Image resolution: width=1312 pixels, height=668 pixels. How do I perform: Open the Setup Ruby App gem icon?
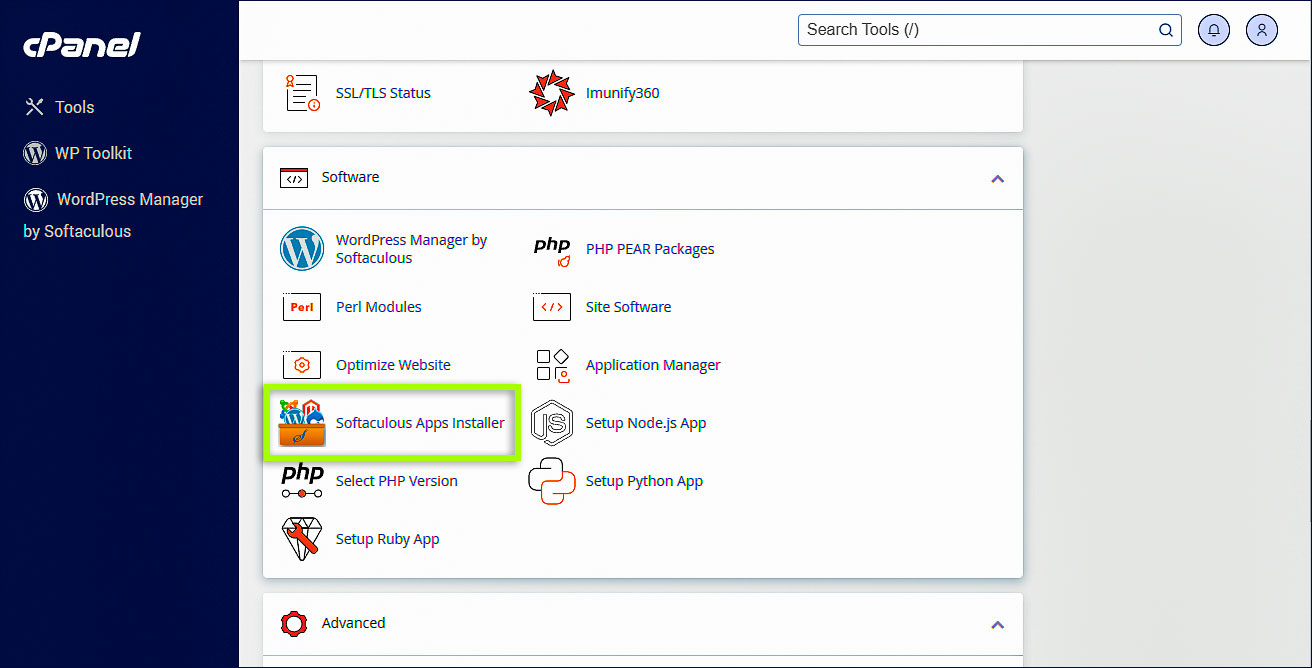coord(302,539)
